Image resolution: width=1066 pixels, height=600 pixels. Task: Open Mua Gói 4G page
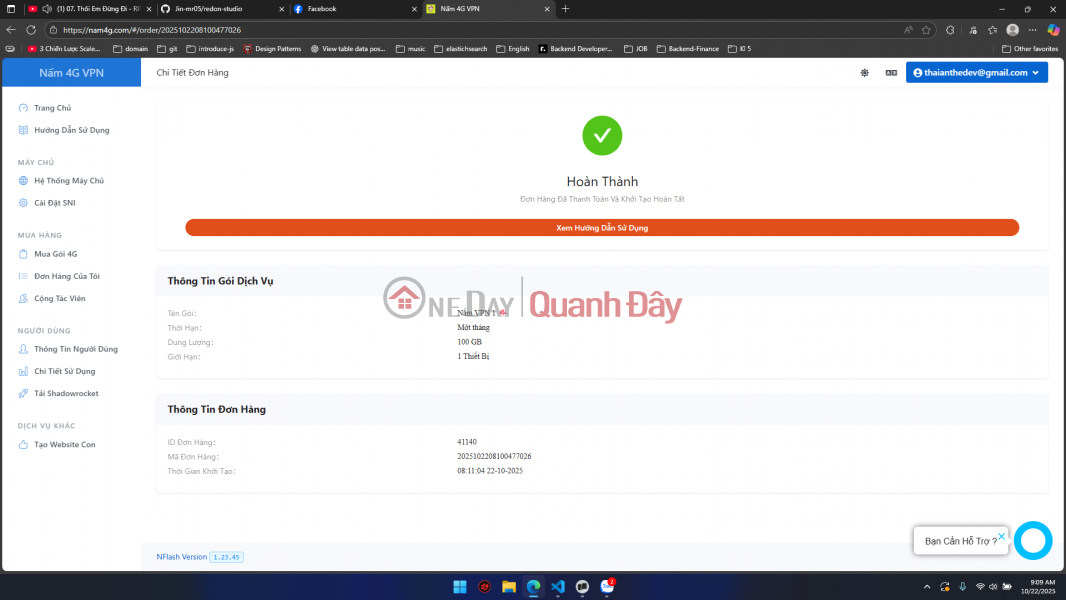click(x=22, y=253)
